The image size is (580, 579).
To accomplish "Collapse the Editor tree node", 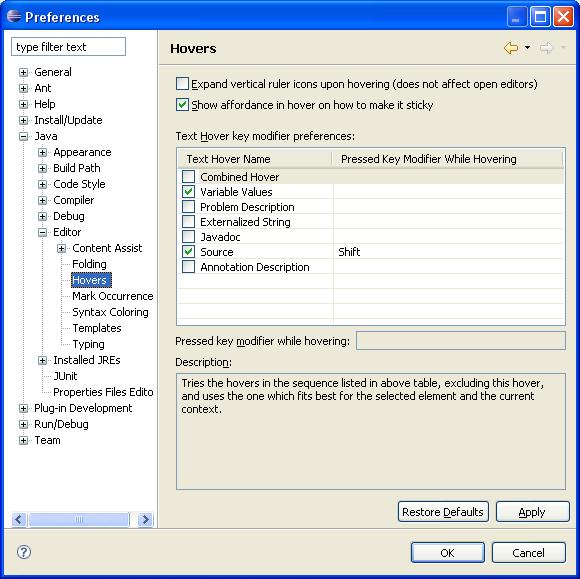I will 43,232.
